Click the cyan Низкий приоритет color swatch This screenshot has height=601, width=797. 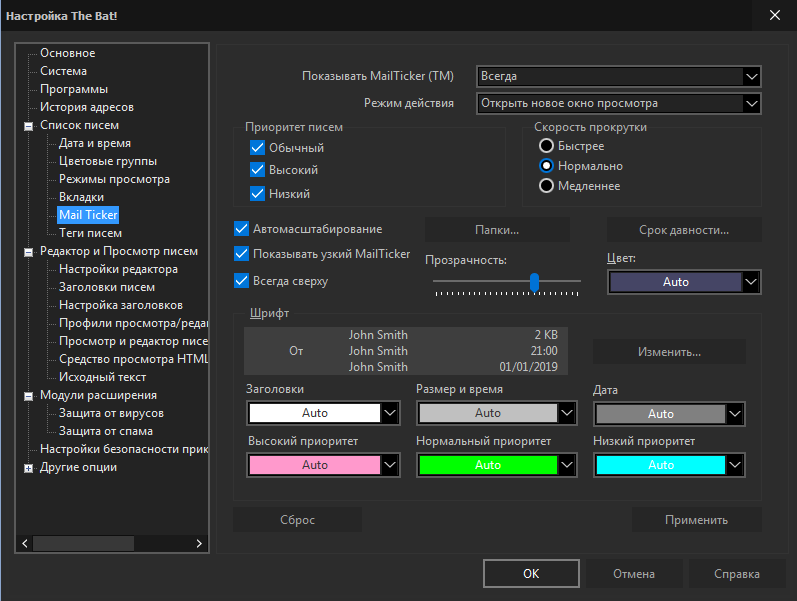click(660, 465)
